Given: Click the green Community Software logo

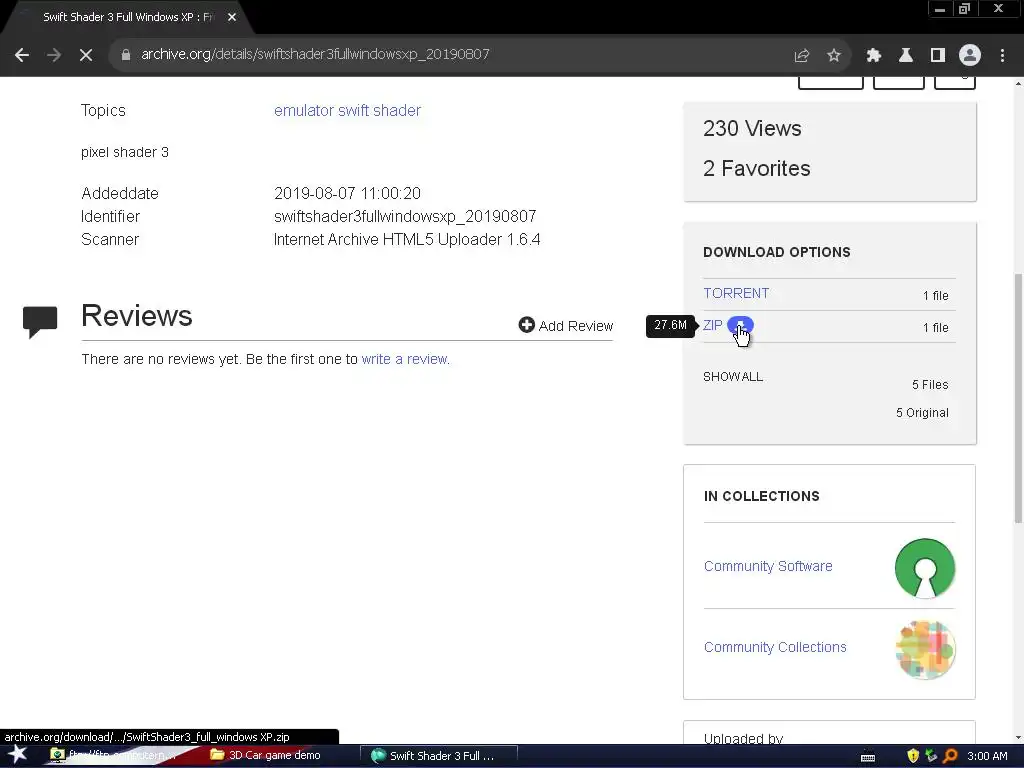Looking at the screenshot, I should coord(925,568).
